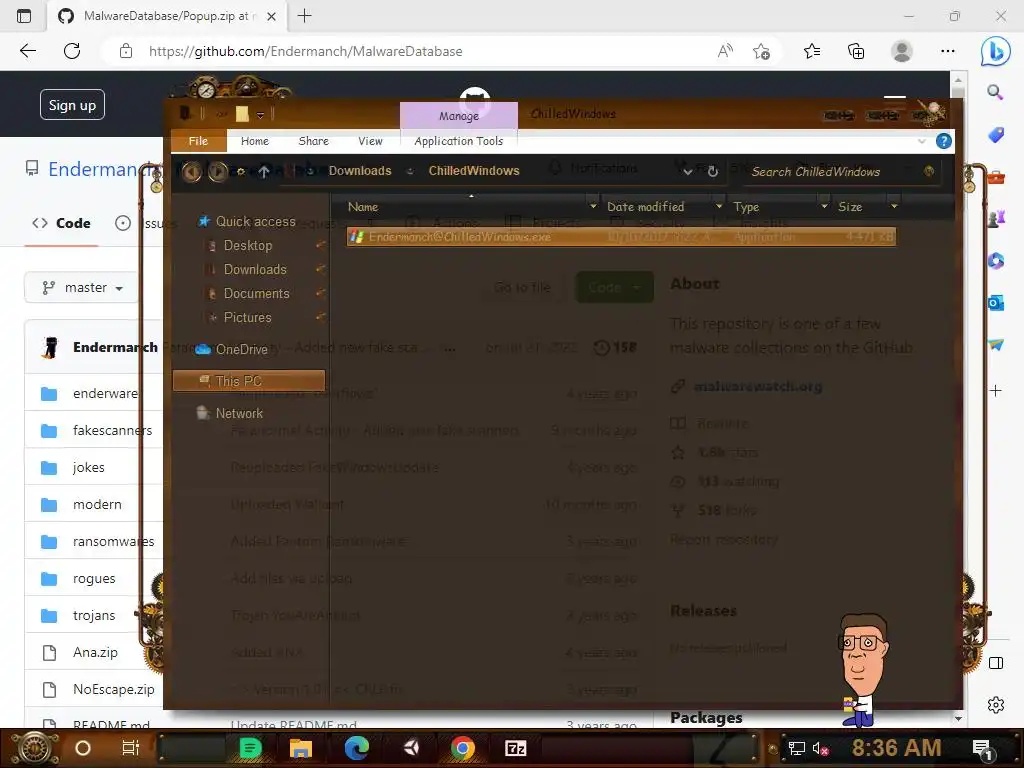Refresh the Edge page
This screenshot has width=1024, height=768.
[72, 51]
